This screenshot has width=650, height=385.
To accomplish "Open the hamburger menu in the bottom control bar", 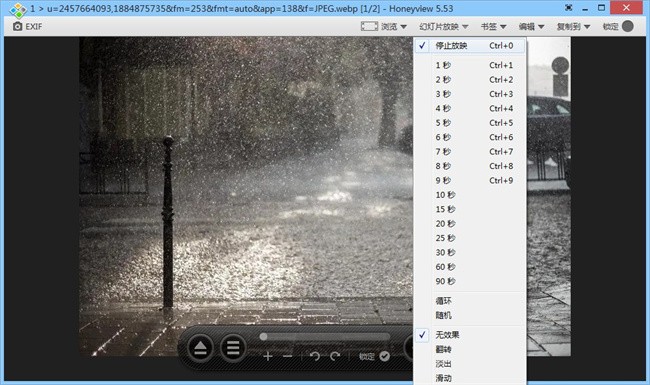I will [x=233, y=348].
